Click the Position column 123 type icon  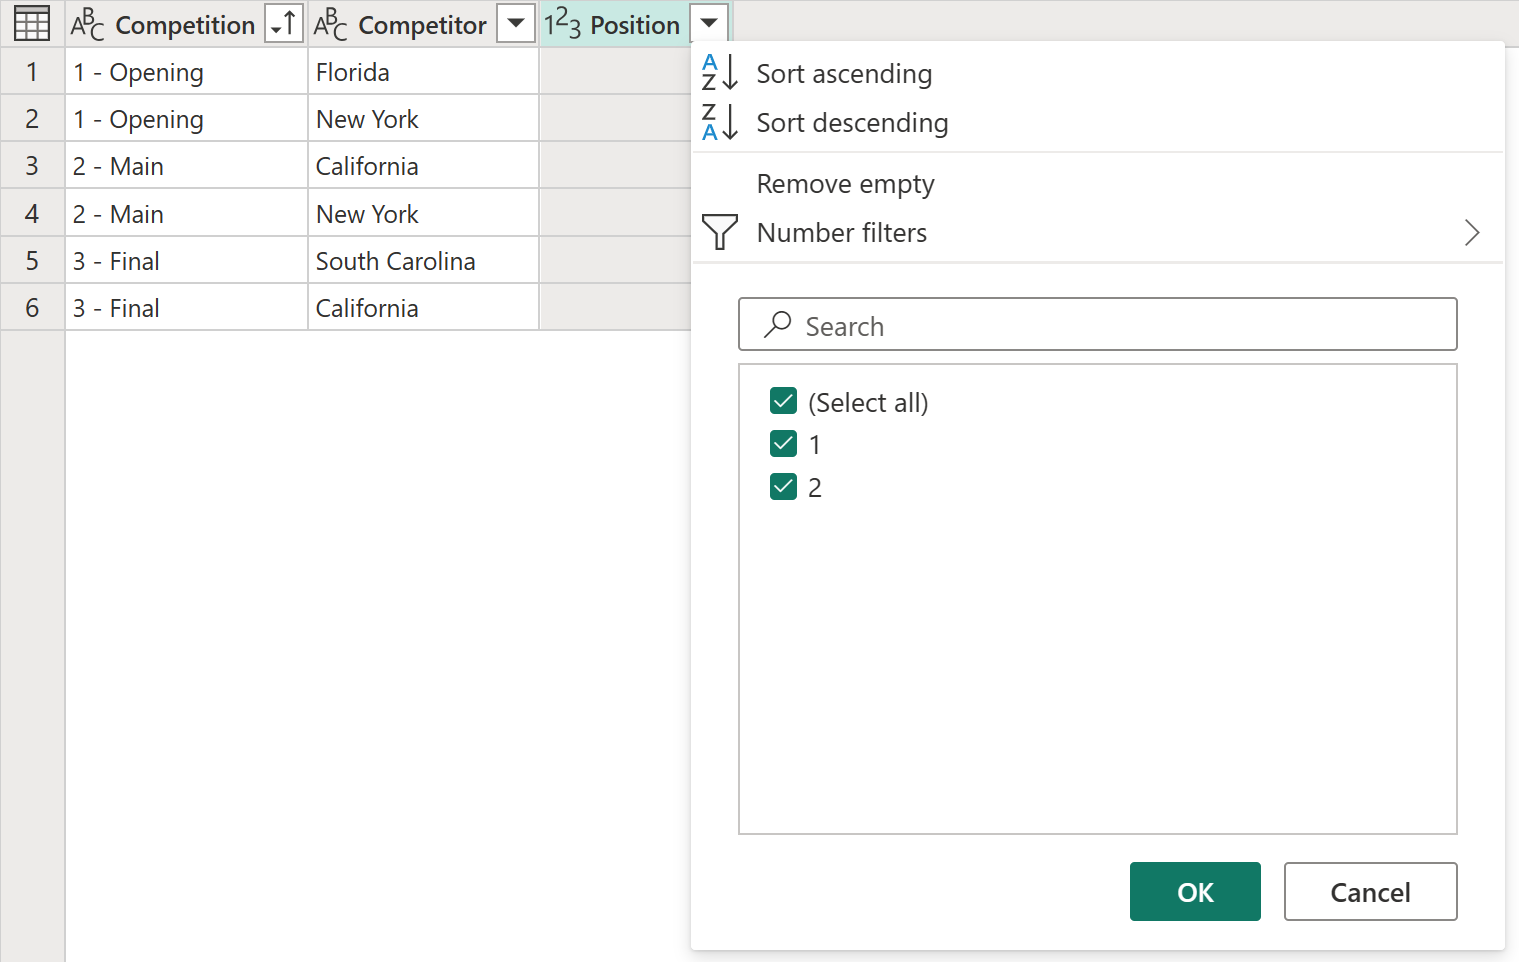(562, 24)
